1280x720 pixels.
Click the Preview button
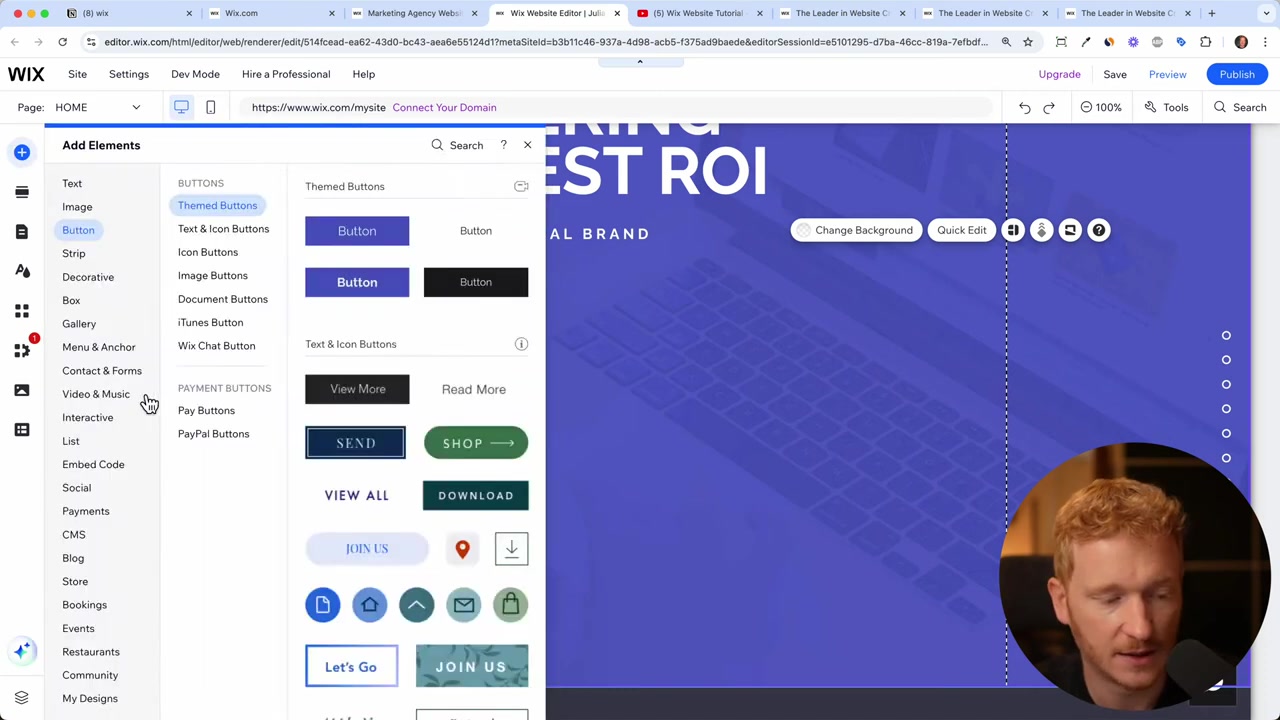tap(1167, 74)
